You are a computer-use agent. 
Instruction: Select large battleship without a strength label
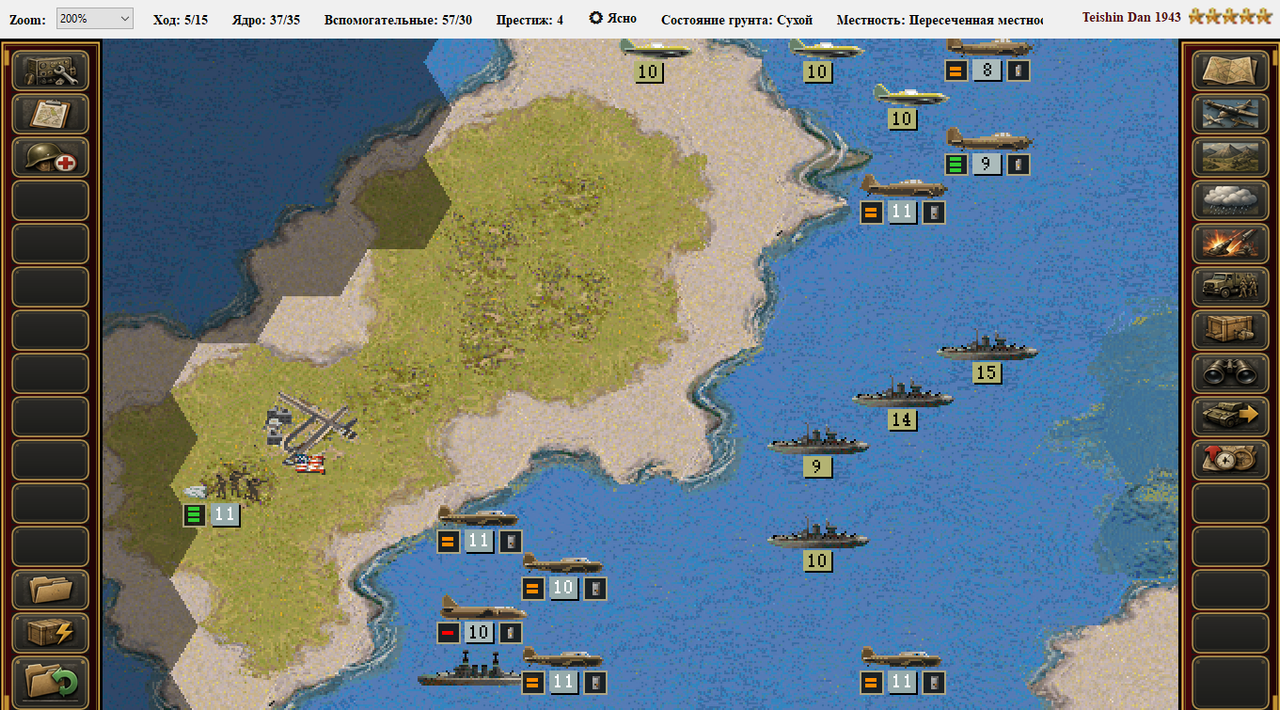pyautogui.click(x=470, y=670)
